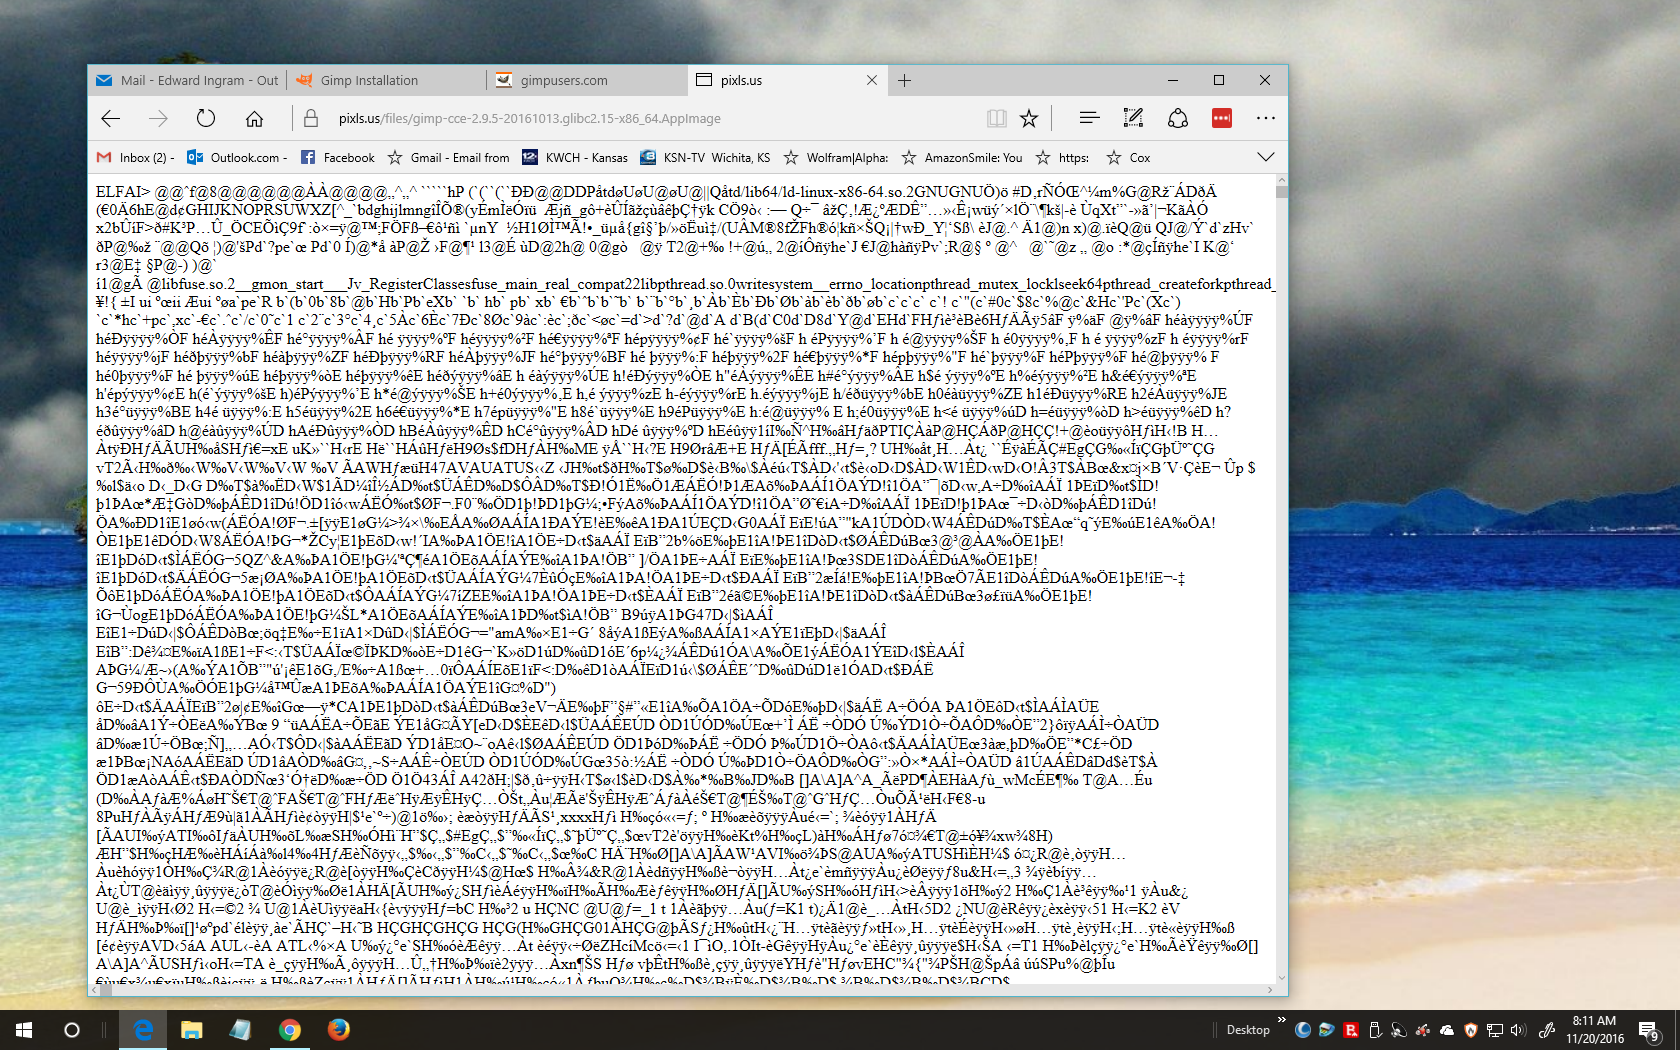Open Wolfram|Alpha favorite link
The image size is (1680, 1050).
click(836, 158)
